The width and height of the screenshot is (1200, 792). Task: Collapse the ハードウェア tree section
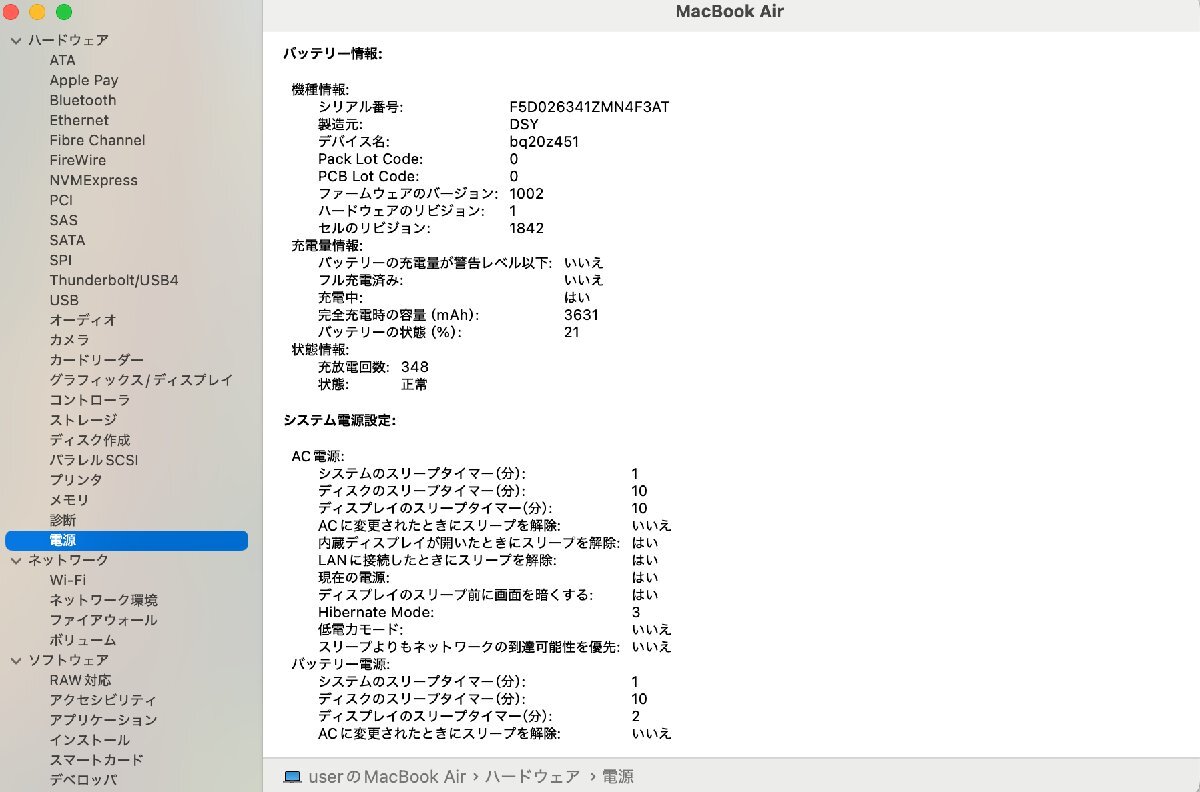tap(15, 40)
